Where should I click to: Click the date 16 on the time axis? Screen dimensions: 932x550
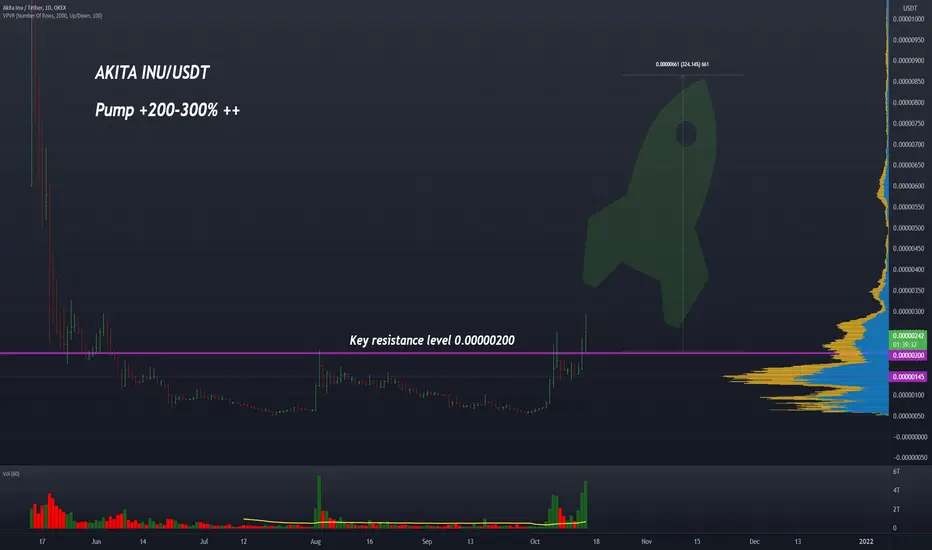(x=370, y=542)
